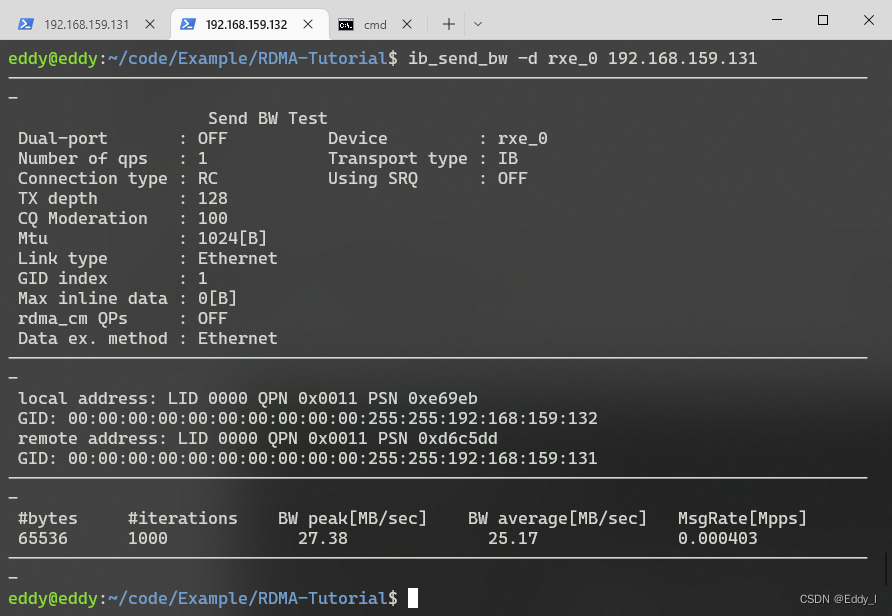
Task: Click the 'rdma_cm QPs' label
Action: [72, 318]
